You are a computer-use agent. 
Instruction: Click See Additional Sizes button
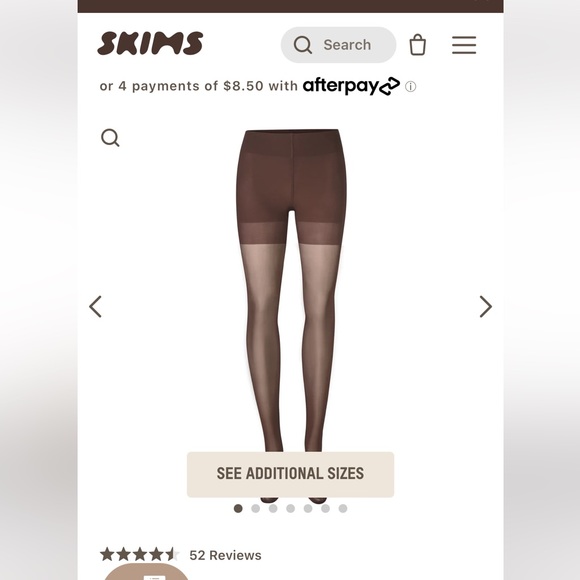[290, 474]
